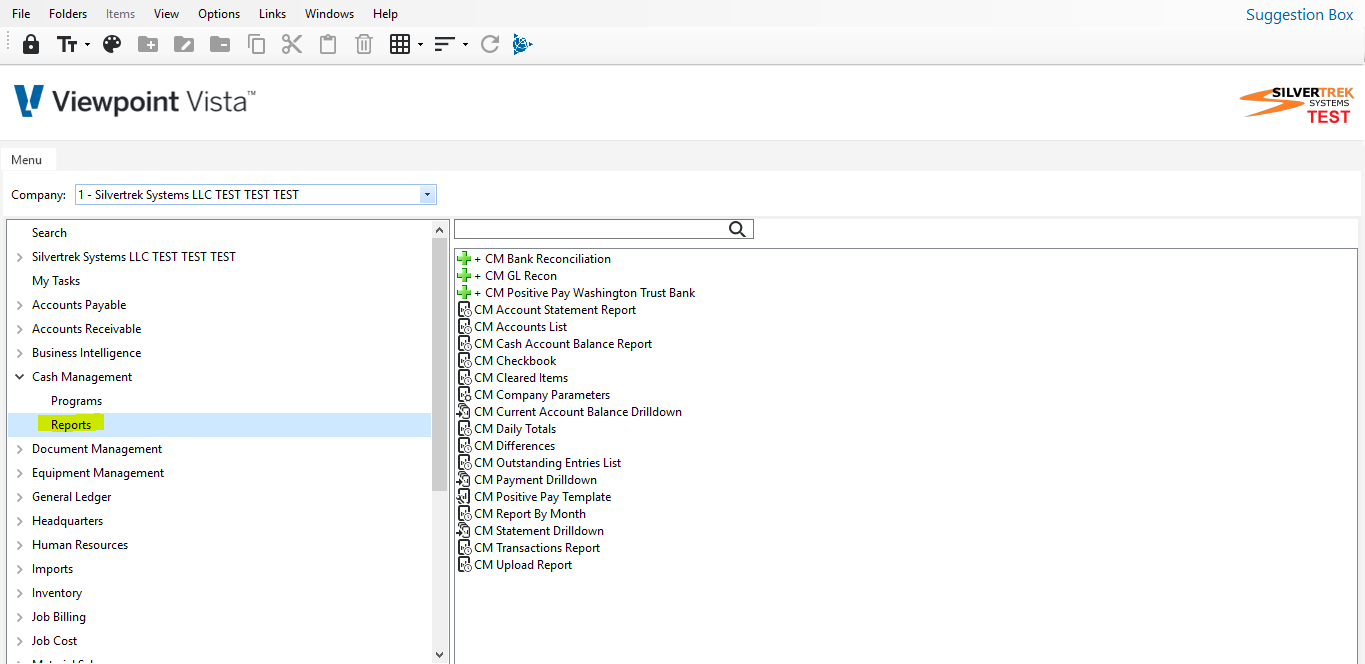Open the Folders menu
Image resolution: width=1365 pixels, height=664 pixels.
click(x=68, y=14)
